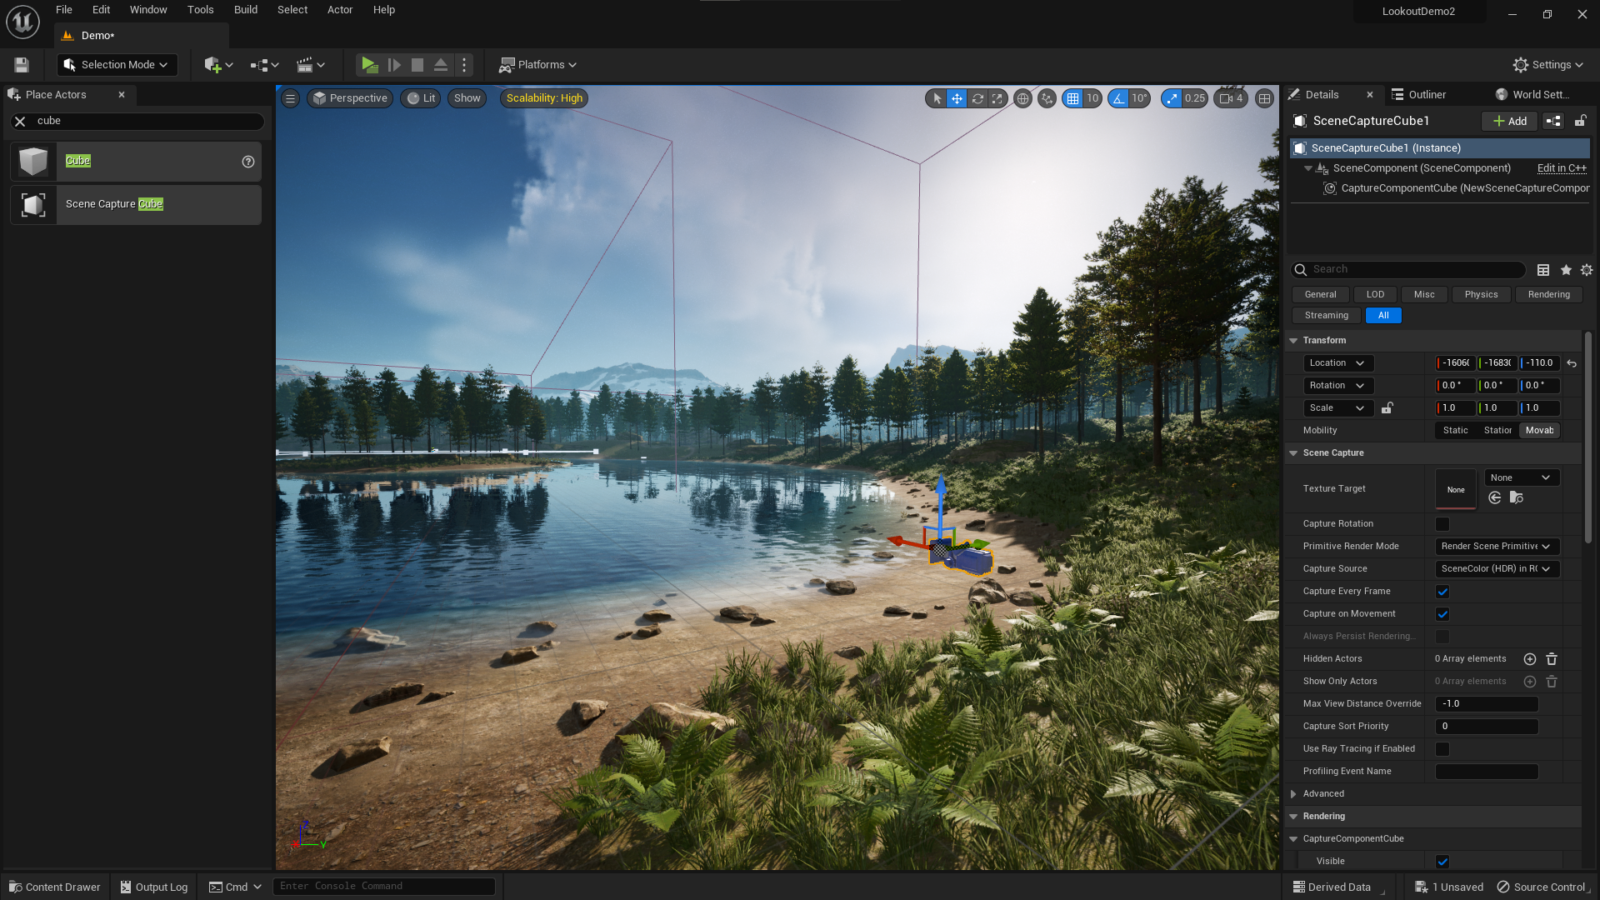The image size is (1600, 900).
Task: Clear the cube search field in Place Actors
Action: coord(19,120)
